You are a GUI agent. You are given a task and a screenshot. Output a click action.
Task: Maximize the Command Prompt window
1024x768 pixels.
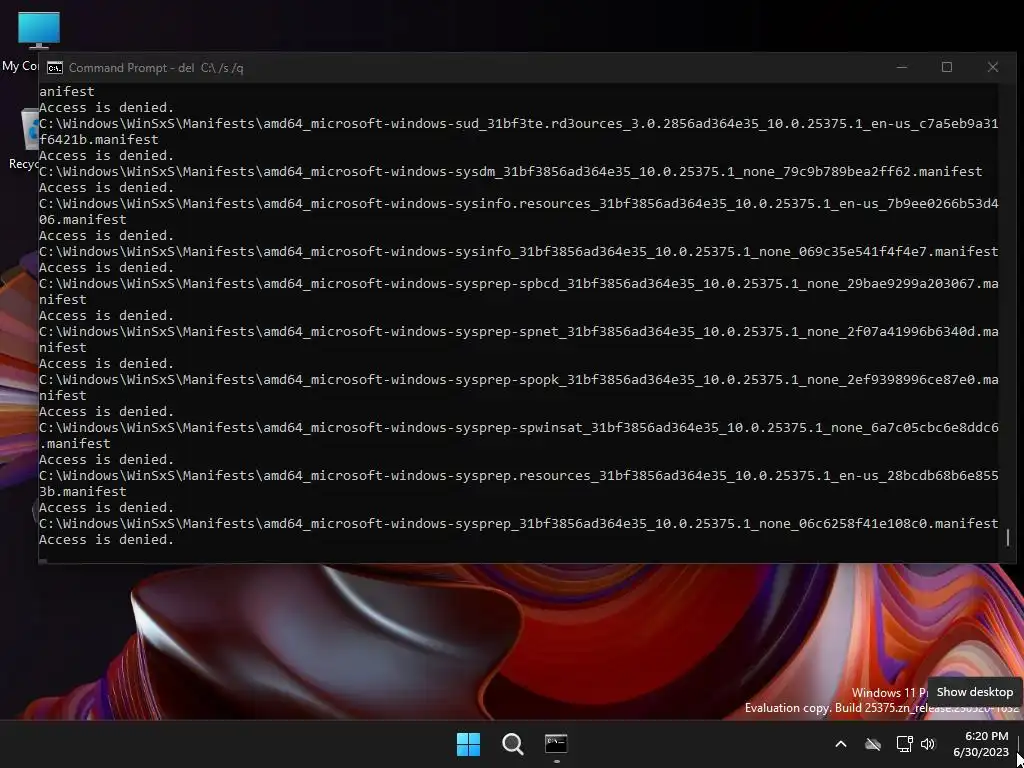[947, 67]
